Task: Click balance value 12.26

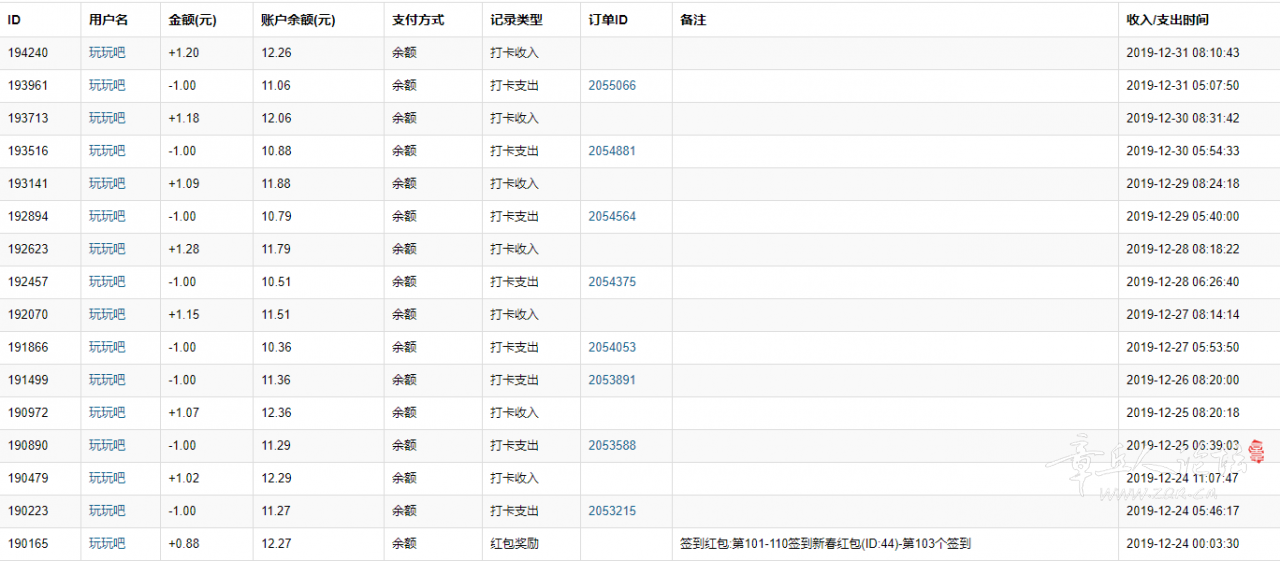Action: [x=276, y=53]
